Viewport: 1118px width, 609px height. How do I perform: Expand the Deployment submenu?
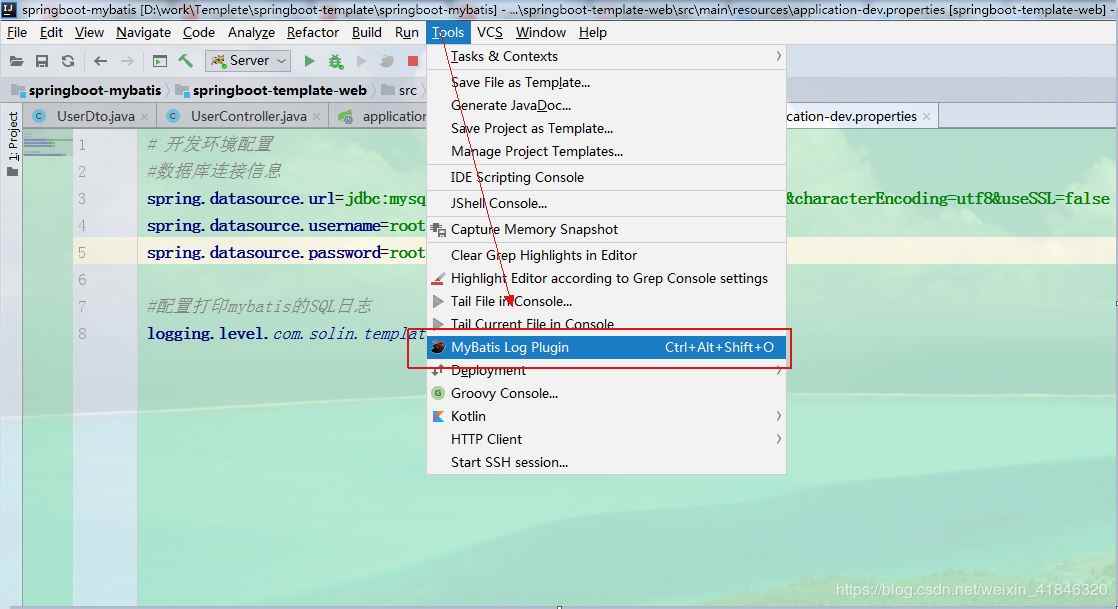coord(490,370)
